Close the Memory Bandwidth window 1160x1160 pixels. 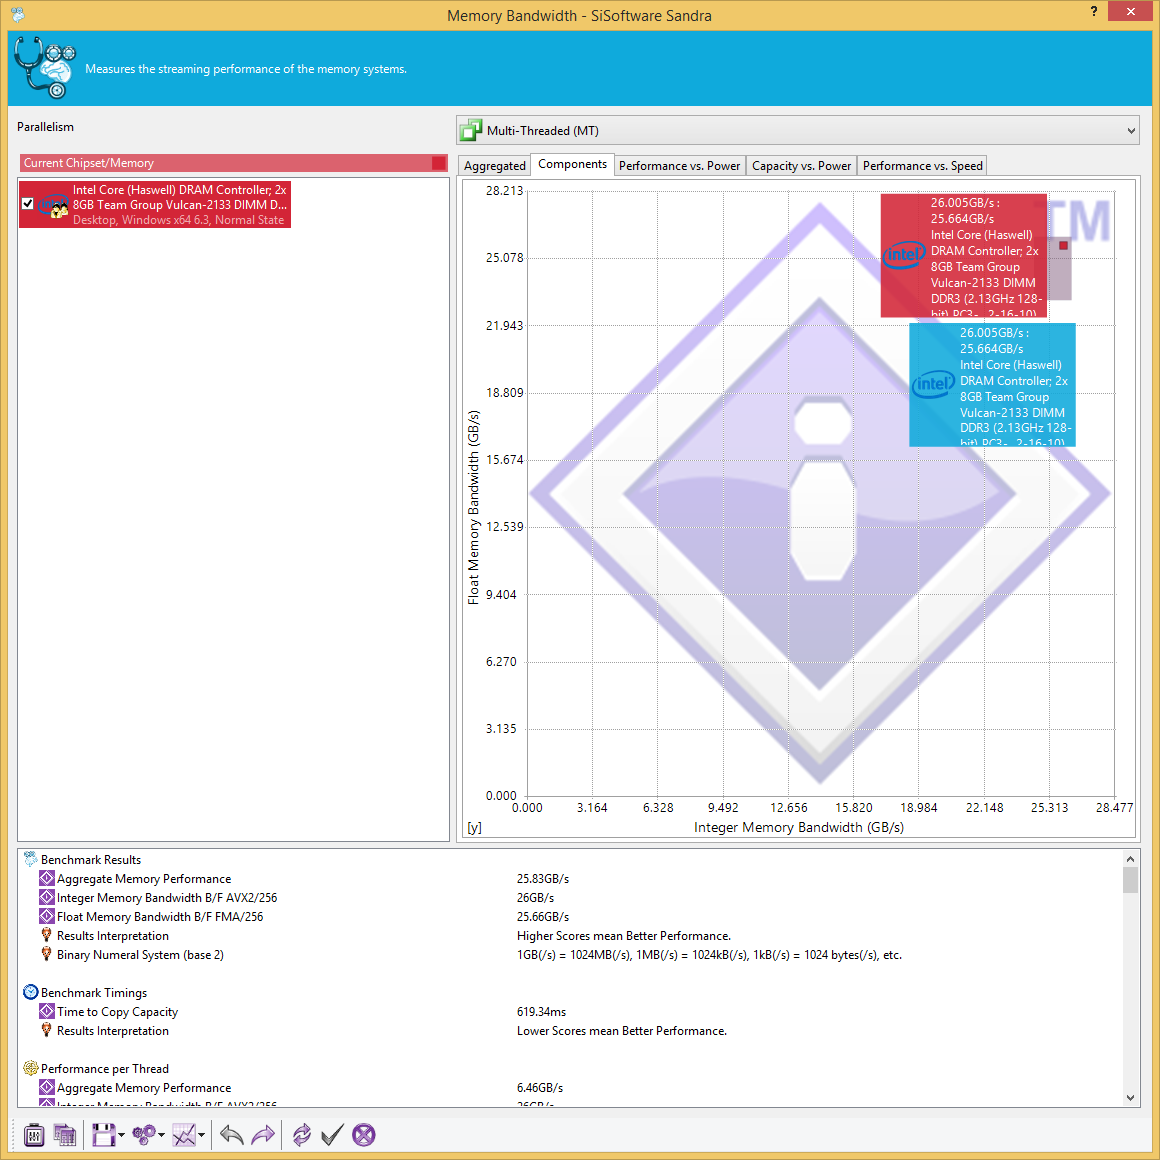click(1130, 11)
